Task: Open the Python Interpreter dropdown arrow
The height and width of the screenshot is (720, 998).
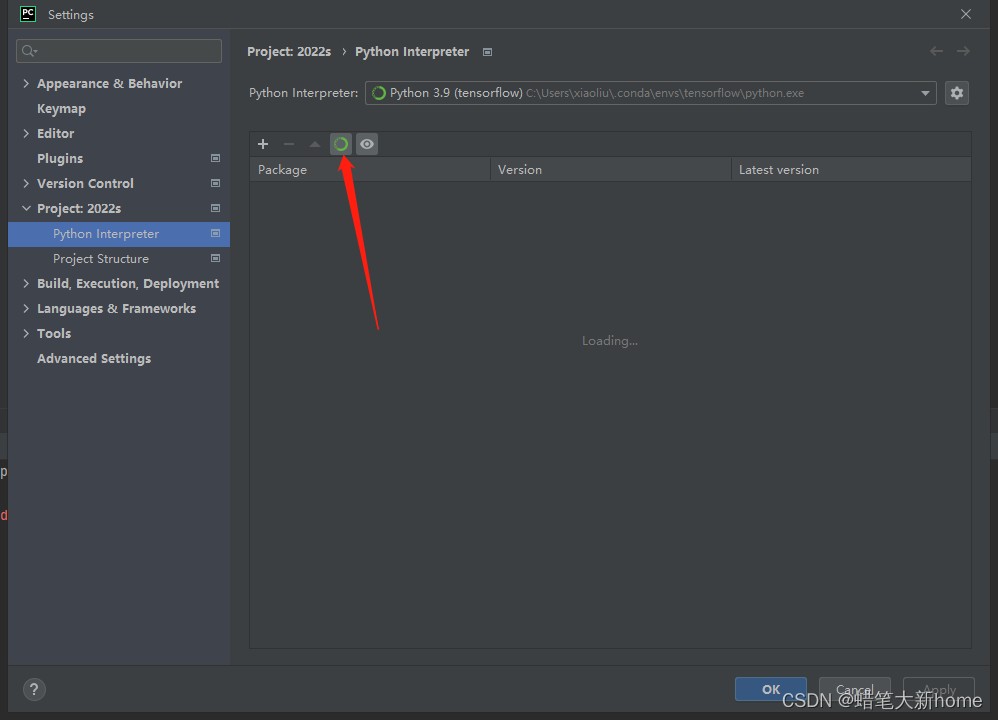Action: [x=925, y=93]
